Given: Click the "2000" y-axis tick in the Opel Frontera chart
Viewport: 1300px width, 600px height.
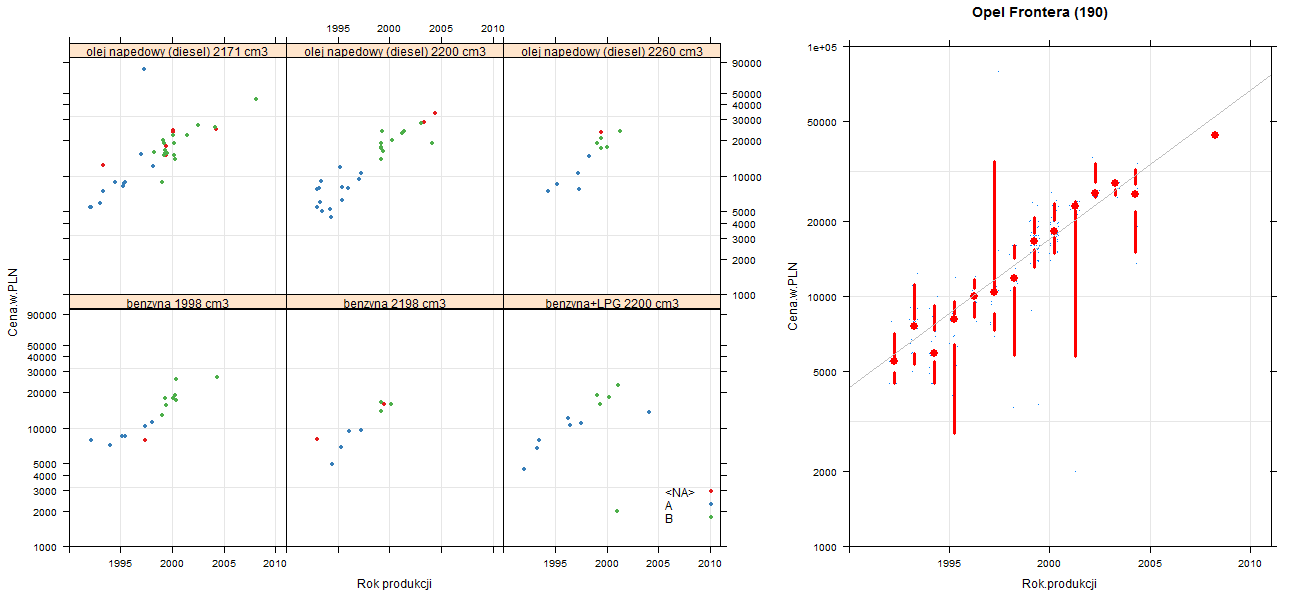Looking at the screenshot, I should [827, 471].
